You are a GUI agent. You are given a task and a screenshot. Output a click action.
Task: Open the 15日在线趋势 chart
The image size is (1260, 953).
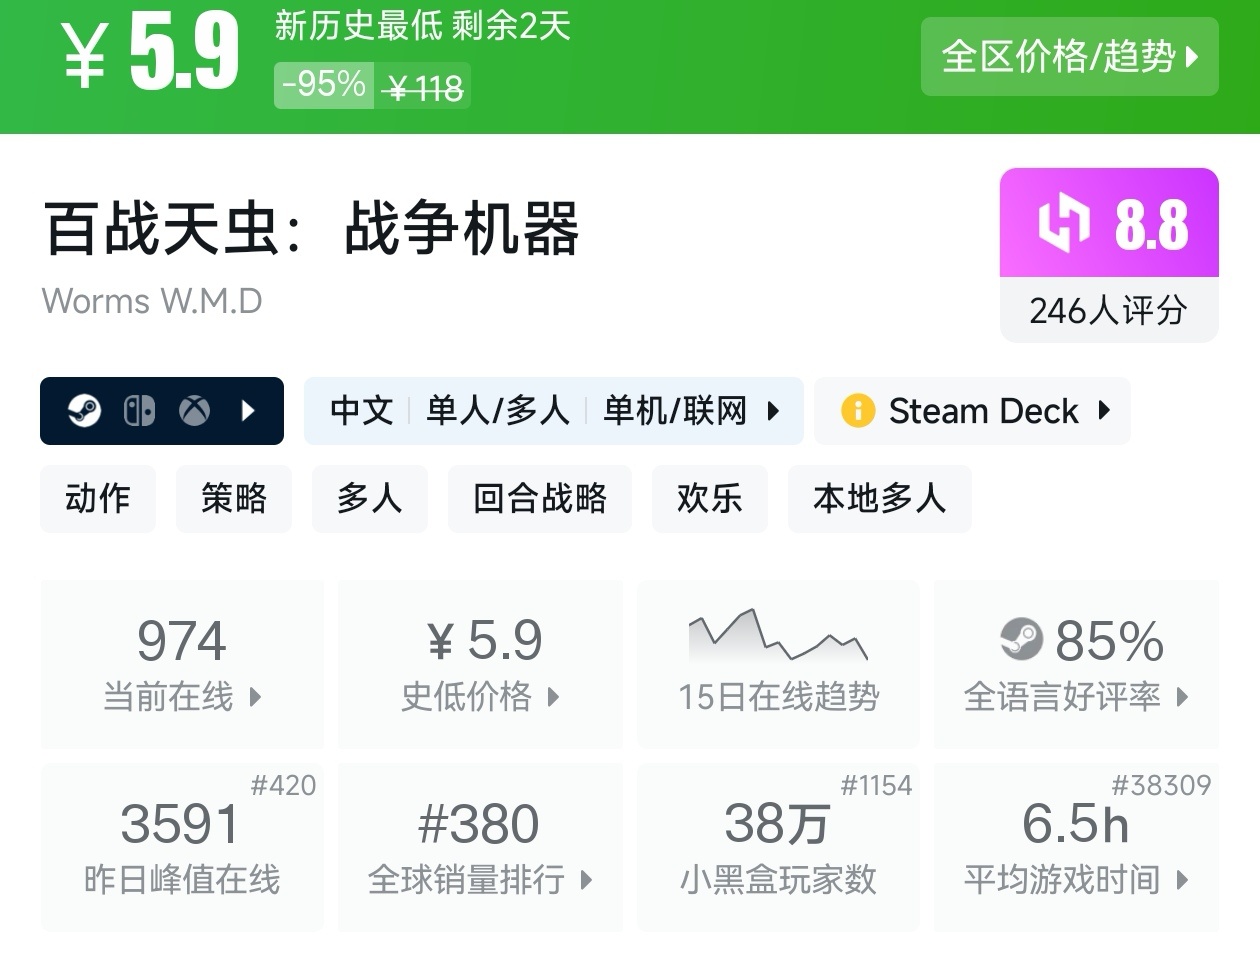click(778, 664)
